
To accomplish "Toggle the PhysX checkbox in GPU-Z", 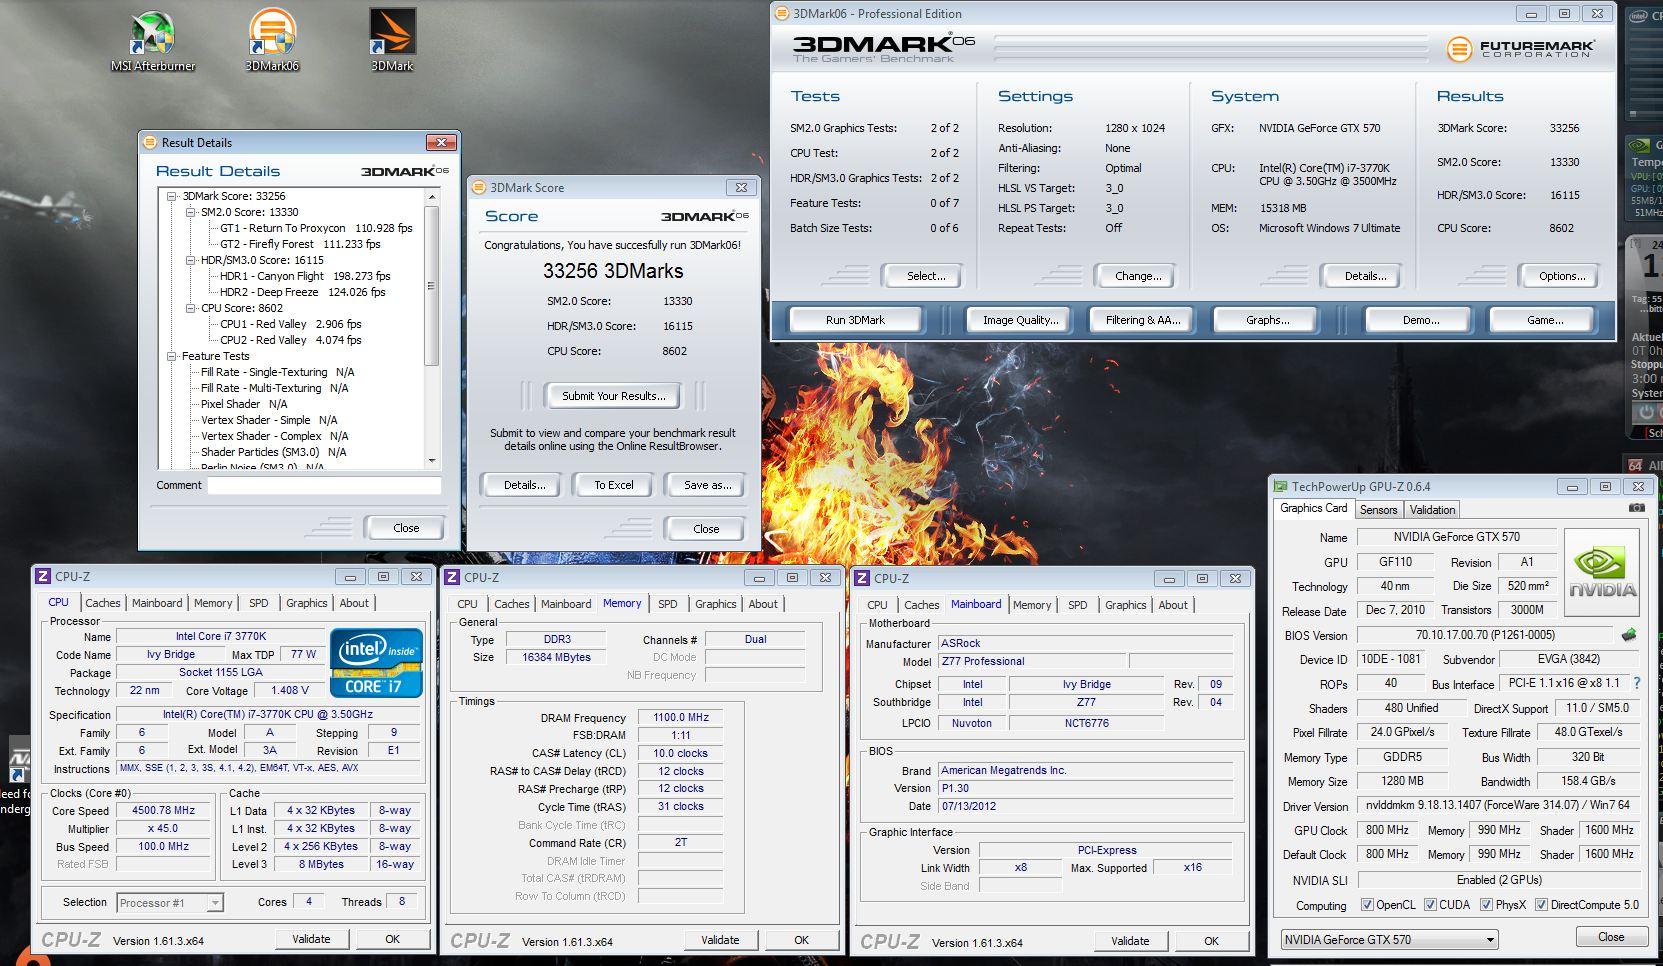I will point(1487,905).
